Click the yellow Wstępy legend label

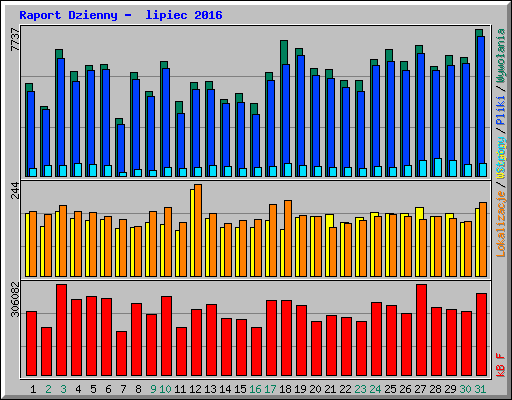[x=501, y=157]
